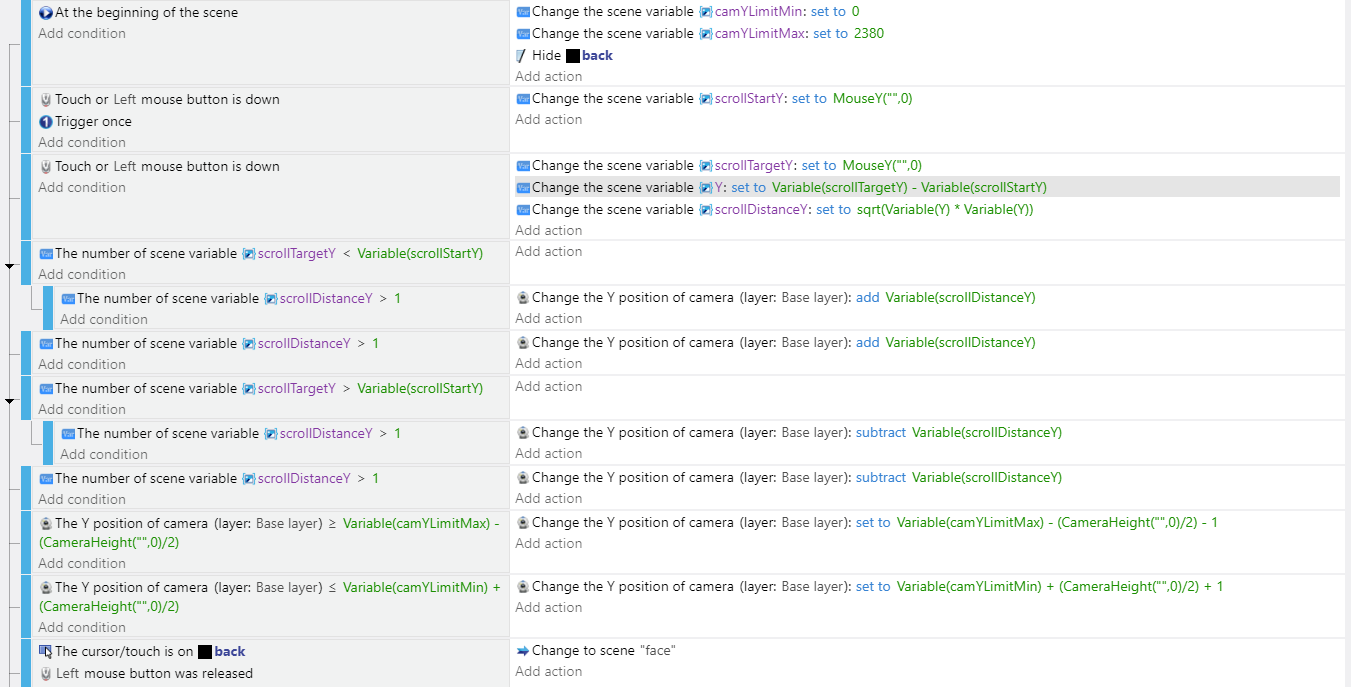Click "Add action" below the scrollStartY action
The height and width of the screenshot is (687, 1351).
click(549, 119)
